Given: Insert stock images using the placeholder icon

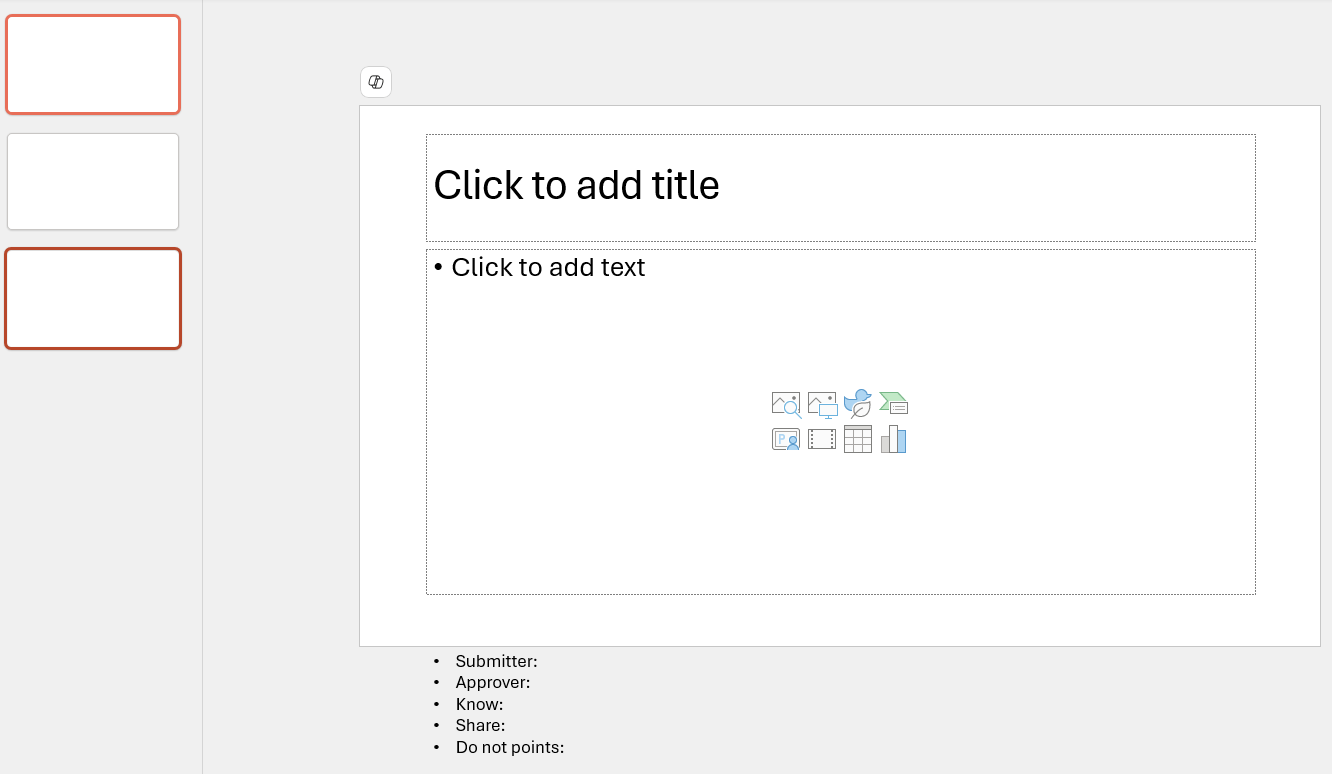Looking at the screenshot, I should 785,402.
